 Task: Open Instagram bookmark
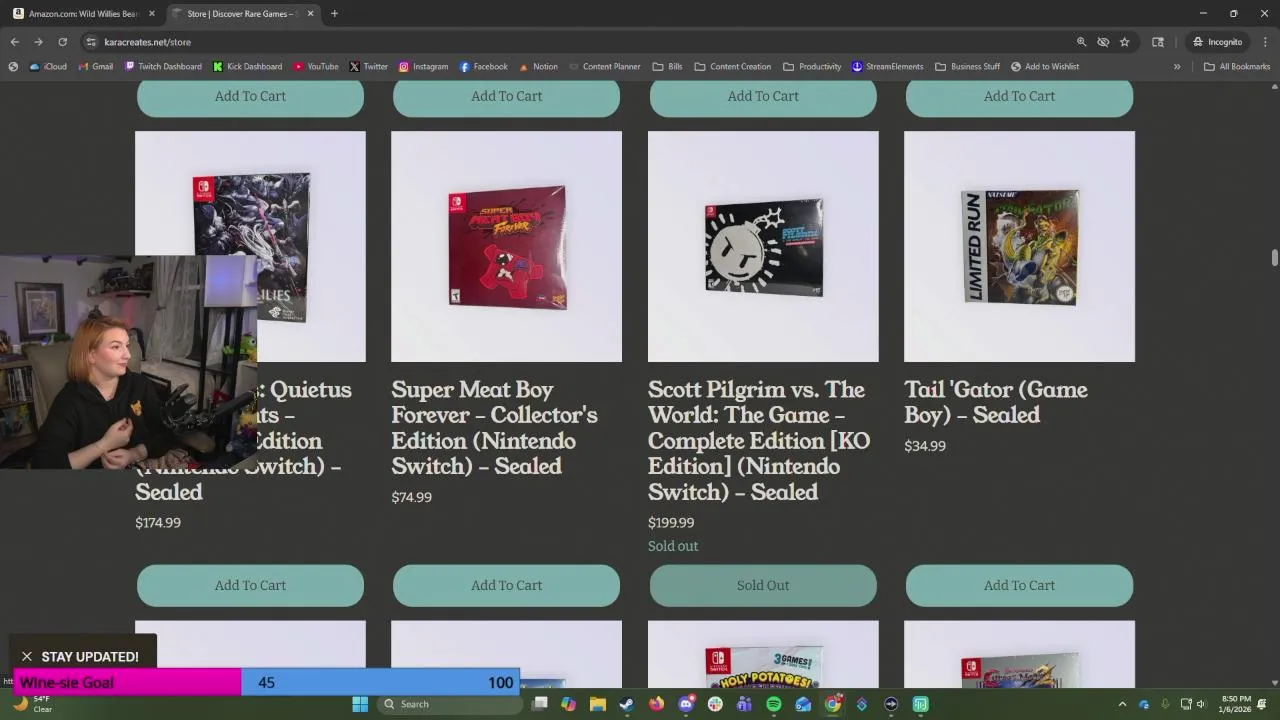tap(423, 67)
